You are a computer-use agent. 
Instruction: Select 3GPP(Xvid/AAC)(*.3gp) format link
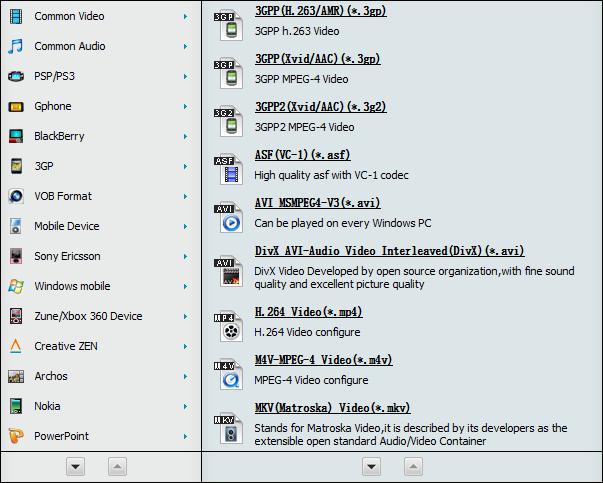(318, 58)
